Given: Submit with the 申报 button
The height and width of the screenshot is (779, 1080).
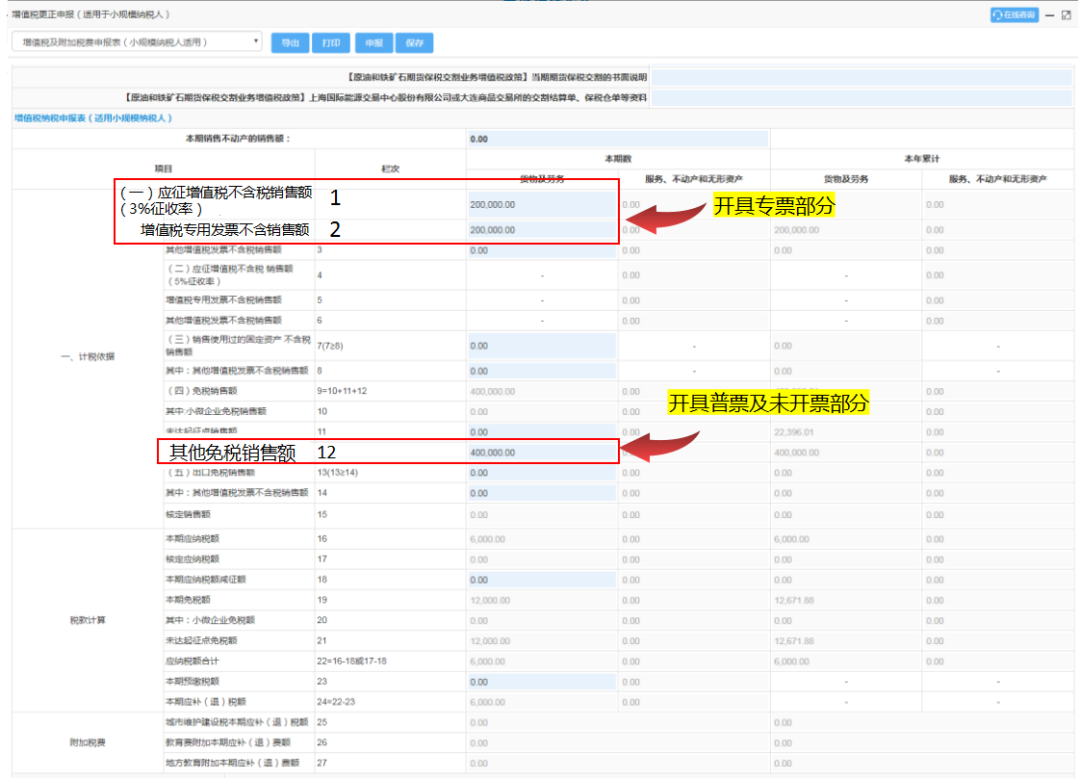Looking at the screenshot, I should pos(373,43).
